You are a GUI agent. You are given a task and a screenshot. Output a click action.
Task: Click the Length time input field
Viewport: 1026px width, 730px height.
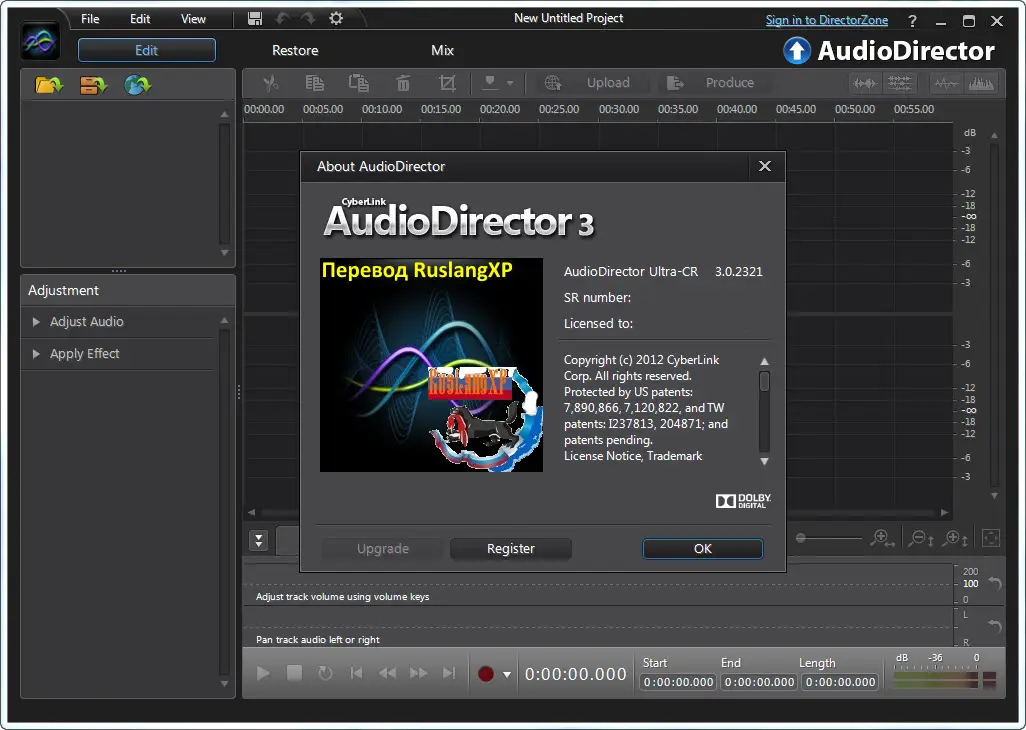[840, 682]
